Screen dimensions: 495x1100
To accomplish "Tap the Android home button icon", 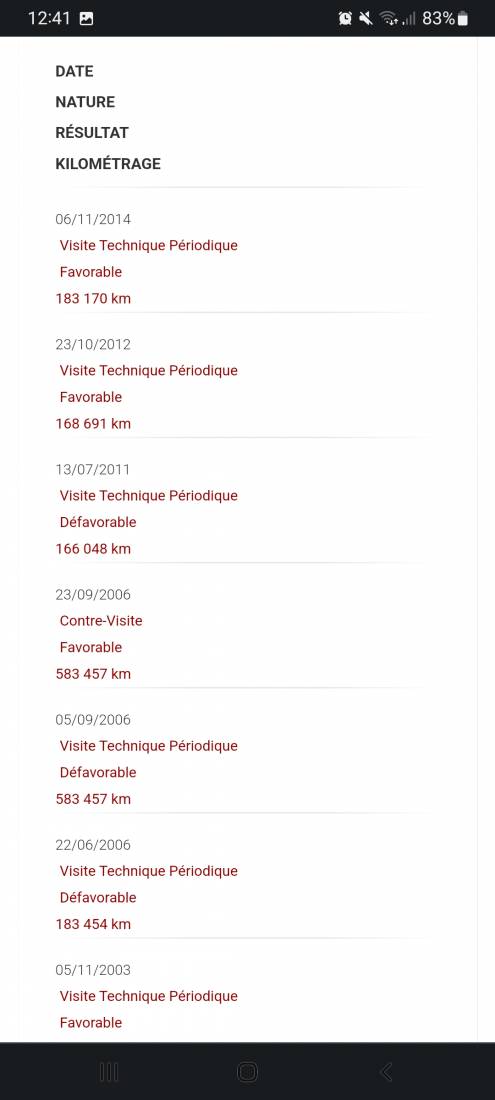I will pos(248,1071).
